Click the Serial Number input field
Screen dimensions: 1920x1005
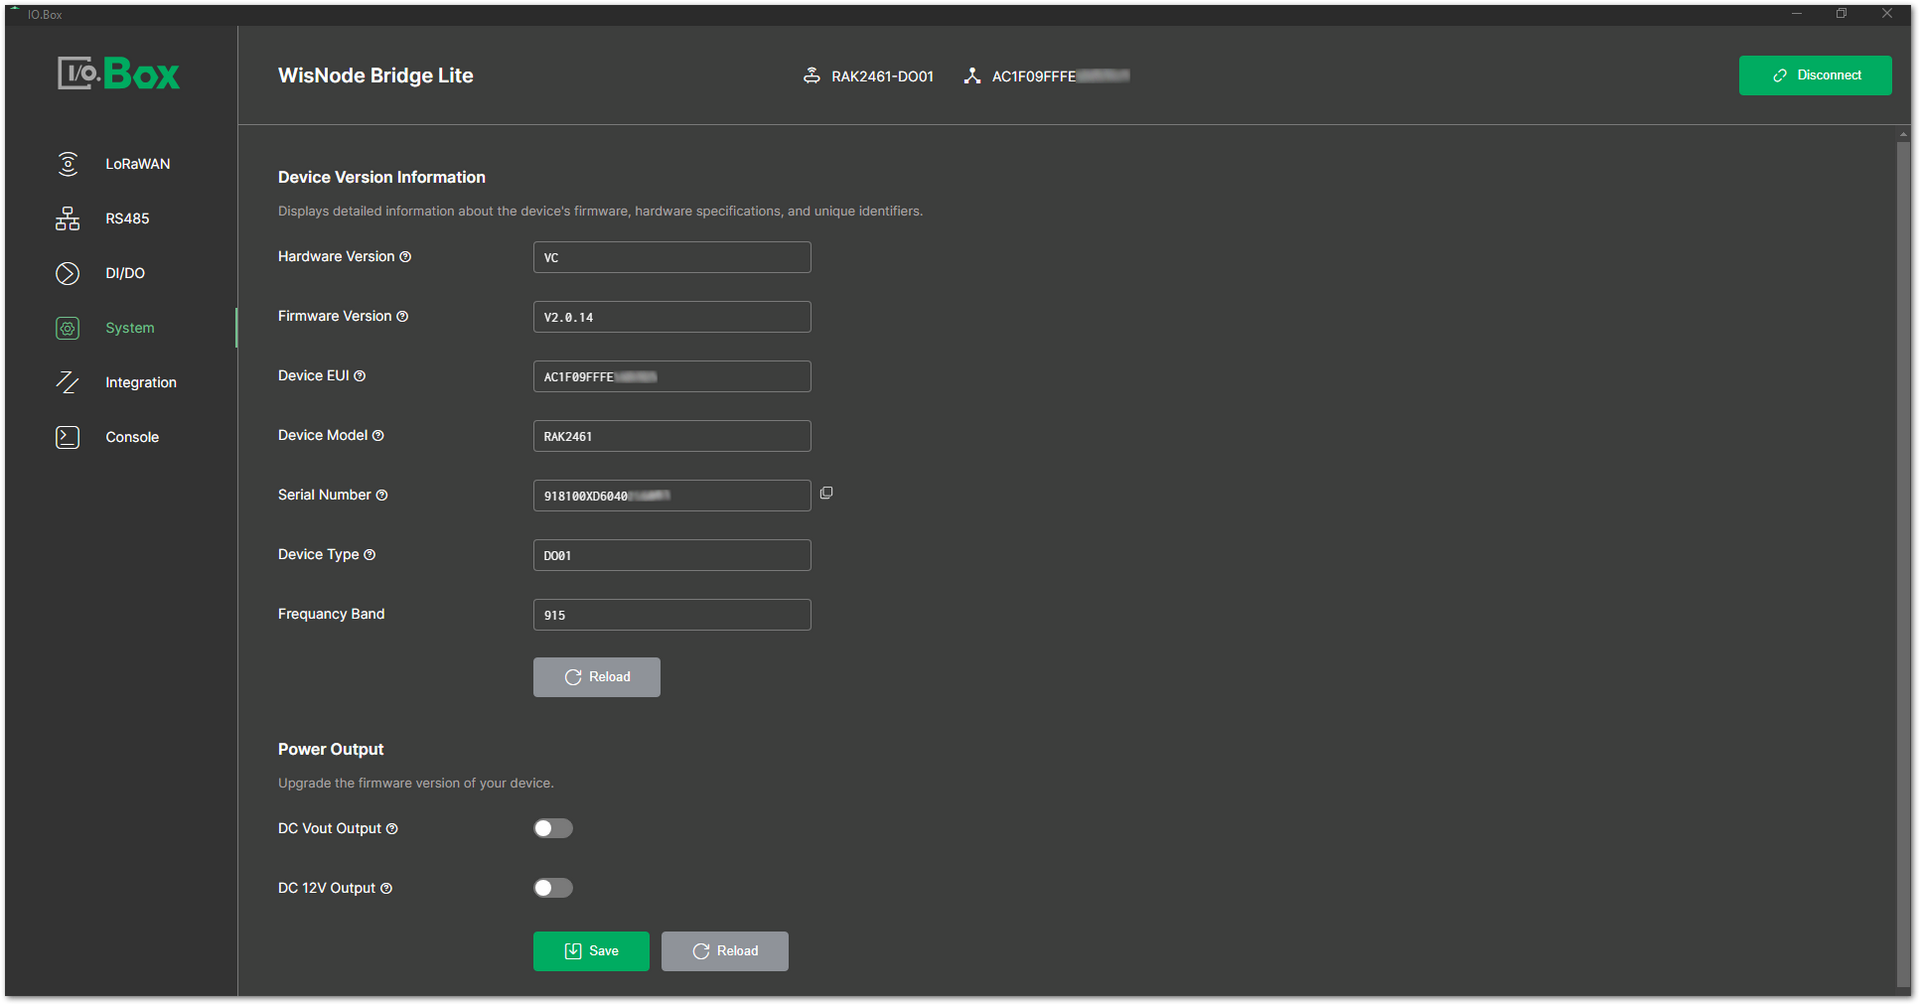pos(672,495)
